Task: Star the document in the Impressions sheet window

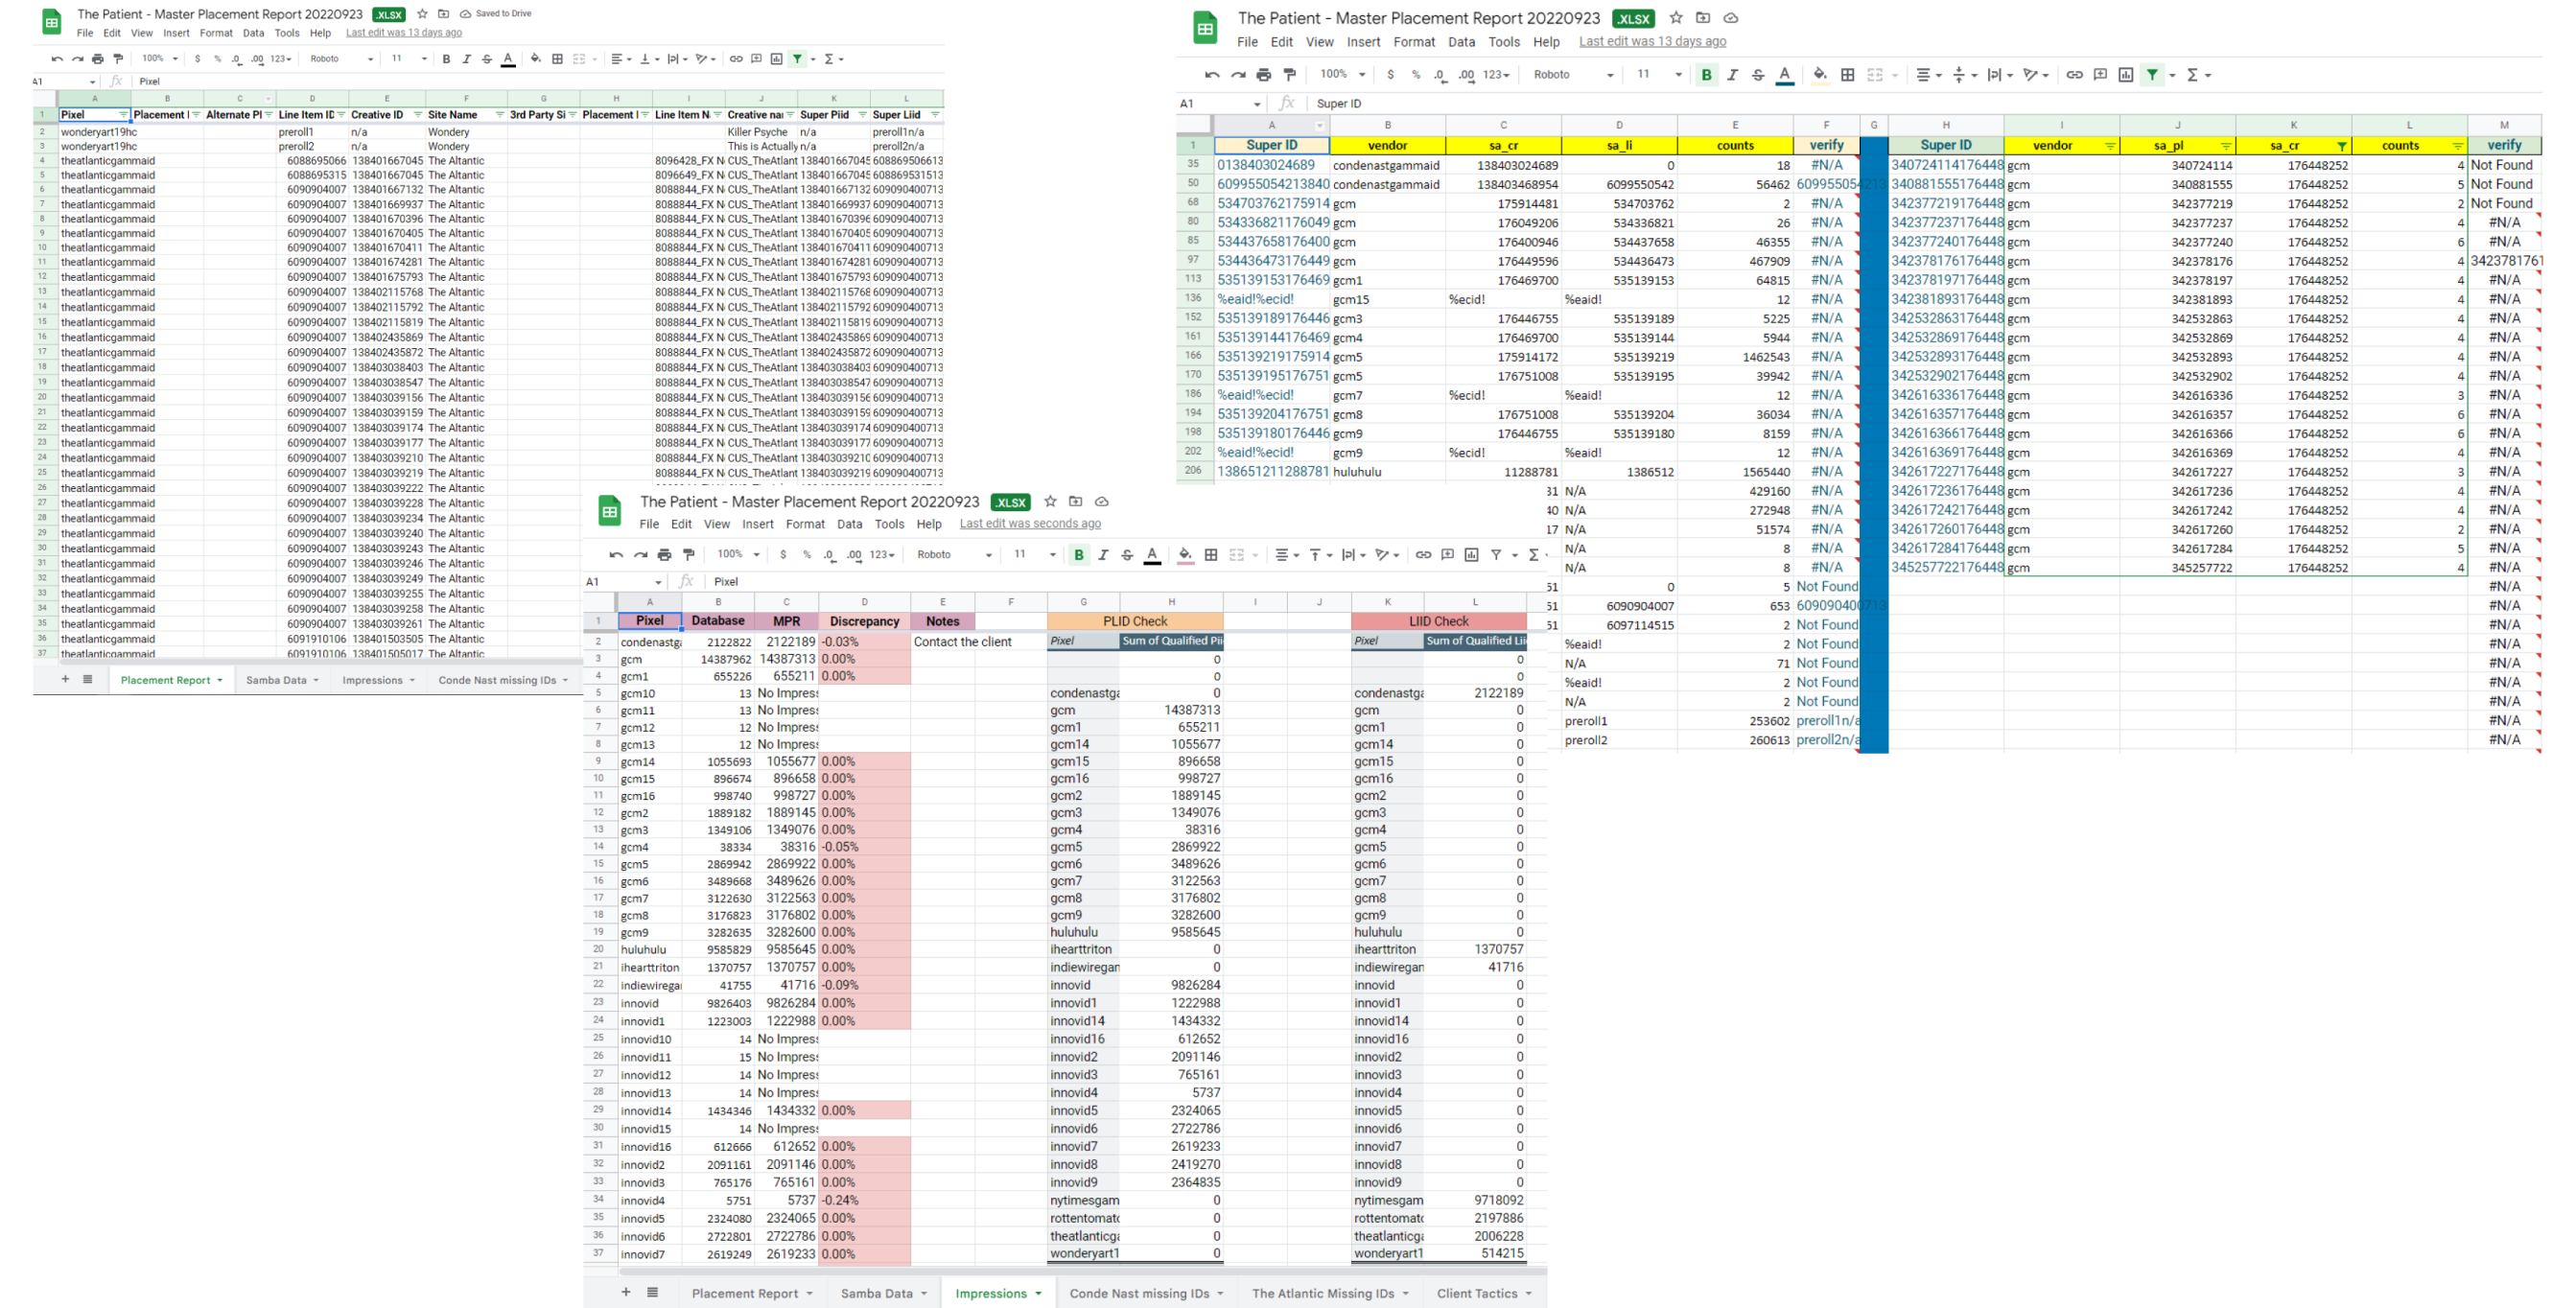Action: pyautogui.click(x=1050, y=502)
